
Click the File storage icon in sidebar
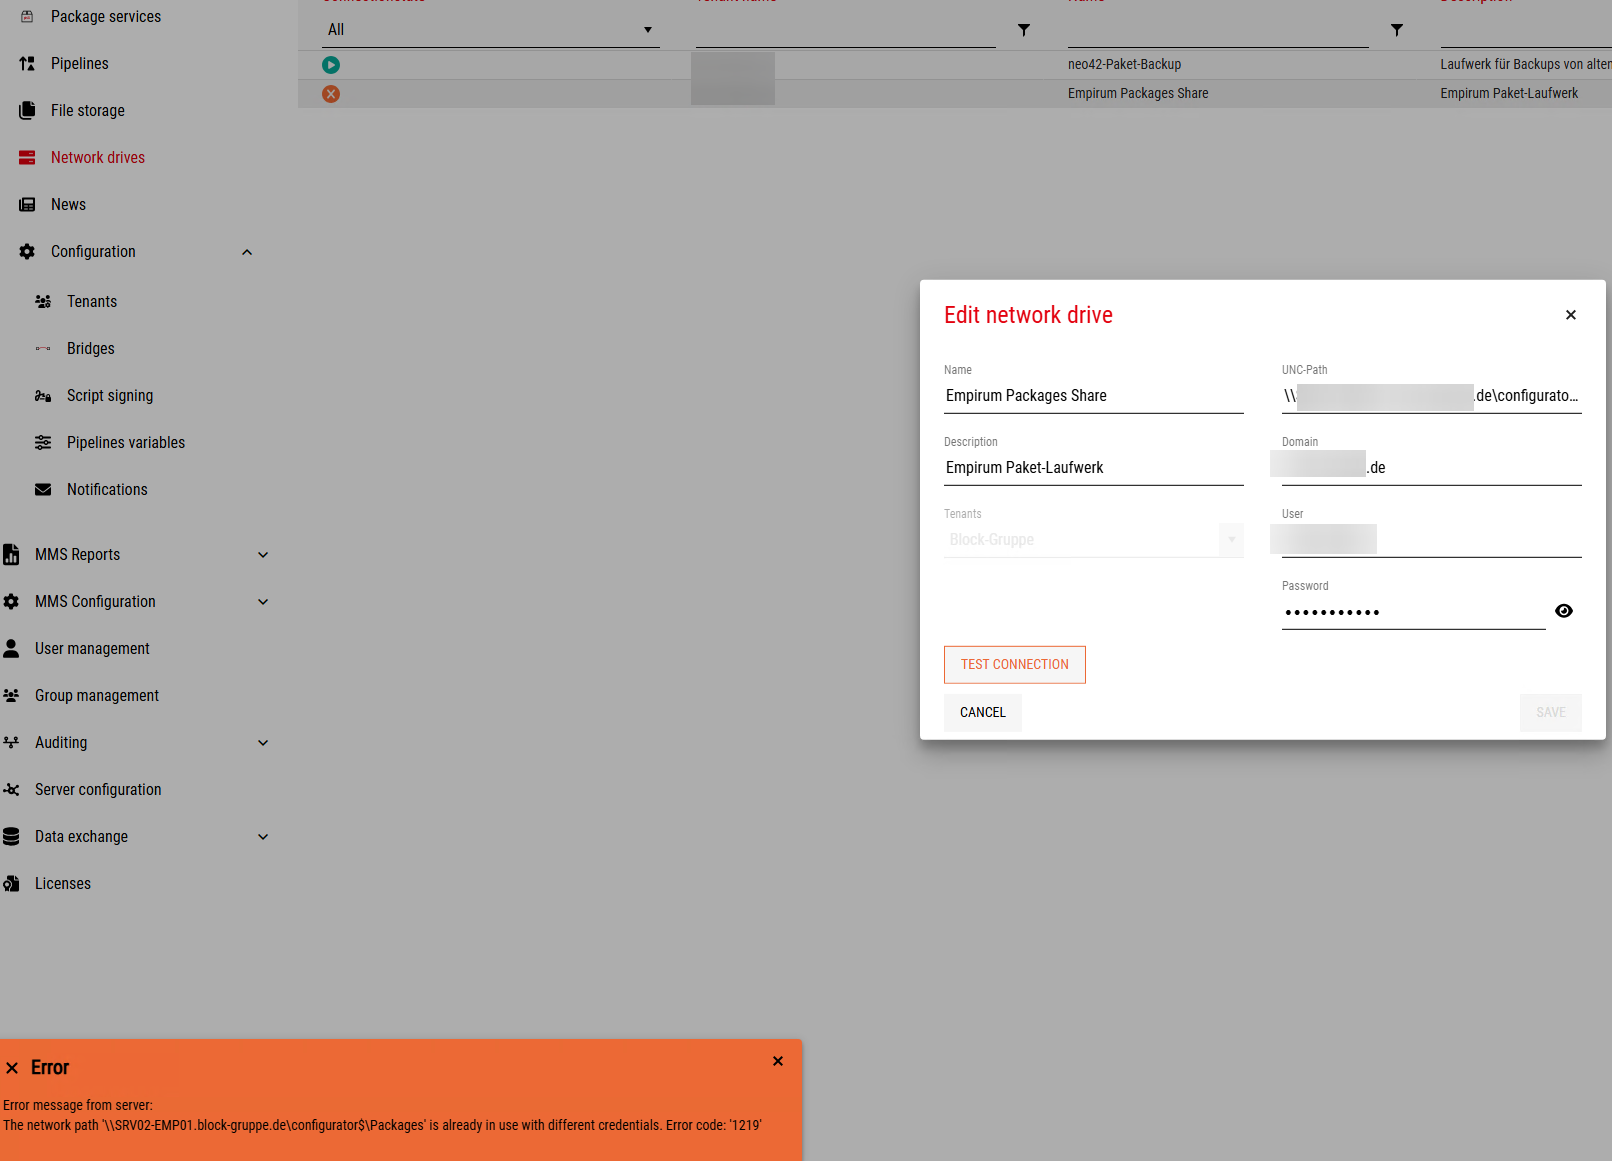click(x=27, y=111)
